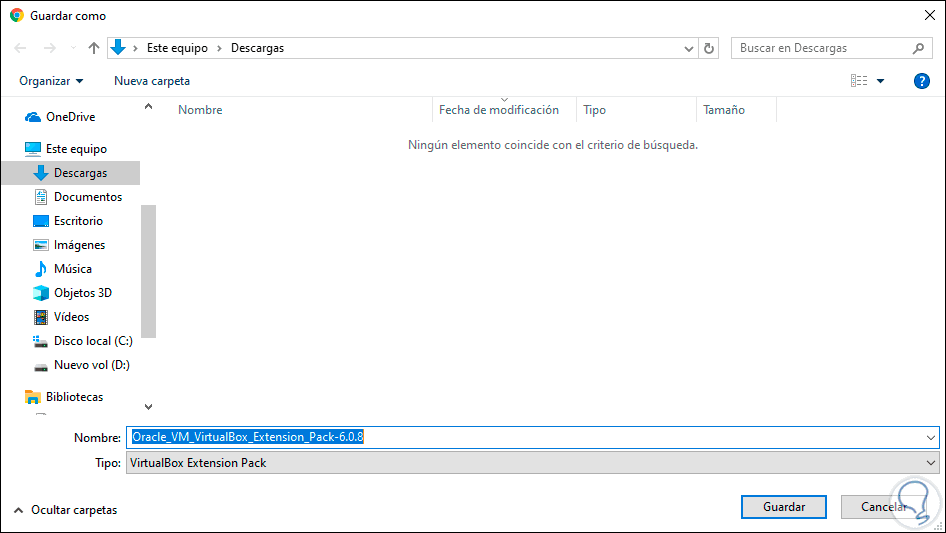Open Documentos in the sidebar
This screenshot has width=946, height=533.
[x=77, y=197]
